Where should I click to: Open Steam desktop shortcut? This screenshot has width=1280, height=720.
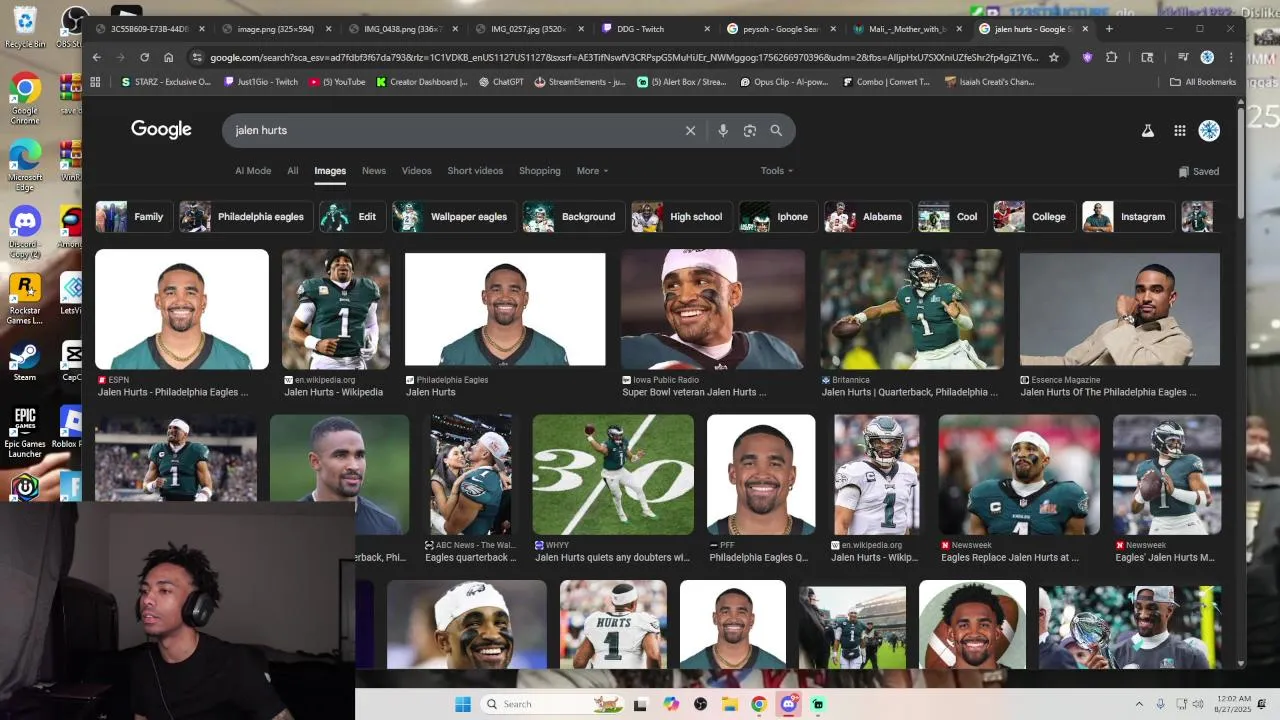pos(25,362)
